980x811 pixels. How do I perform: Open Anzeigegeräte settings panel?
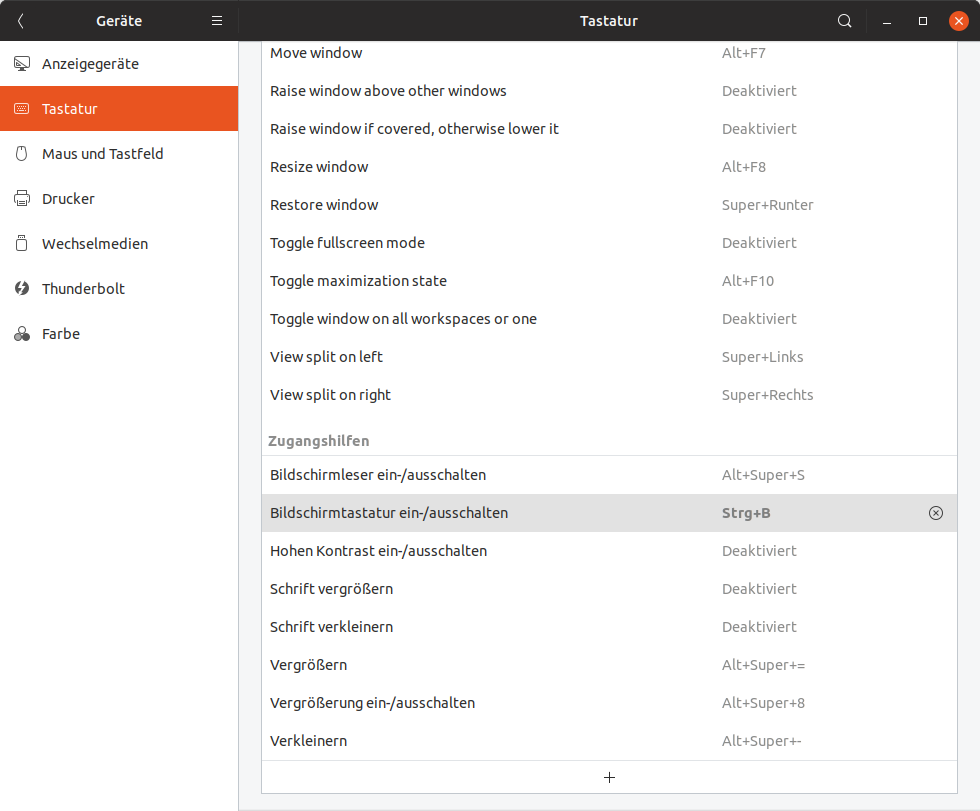coord(119,64)
